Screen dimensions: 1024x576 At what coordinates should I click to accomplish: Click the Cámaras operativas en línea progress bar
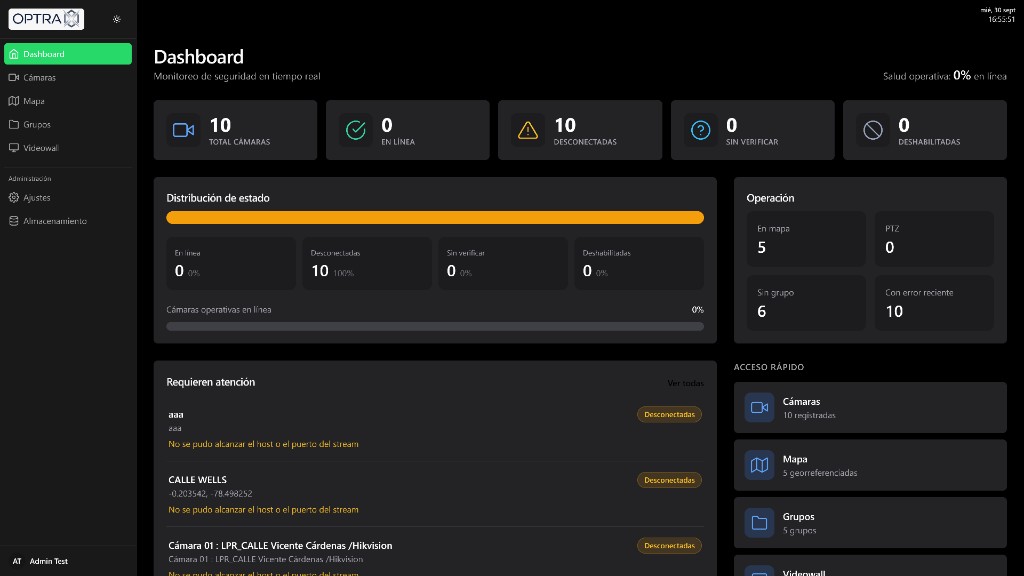pos(435,327)
